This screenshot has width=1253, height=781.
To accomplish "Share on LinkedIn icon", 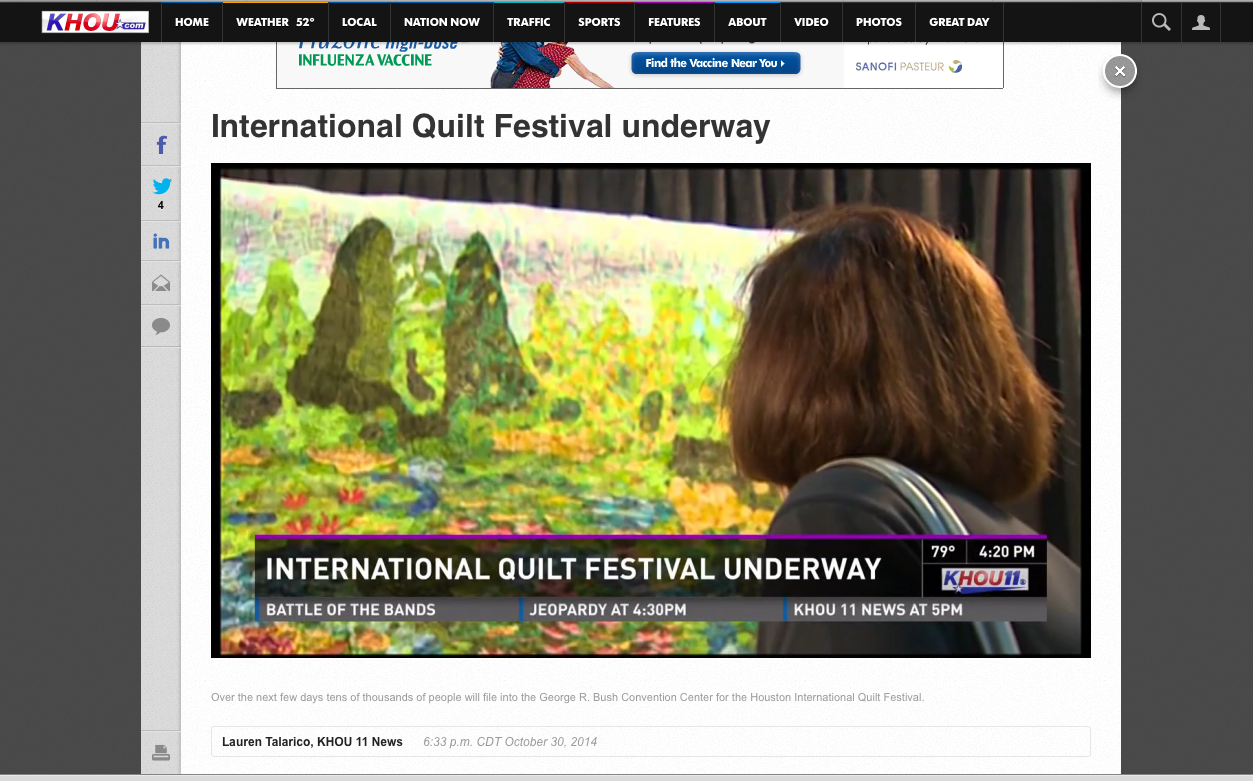I will point(161,241).
